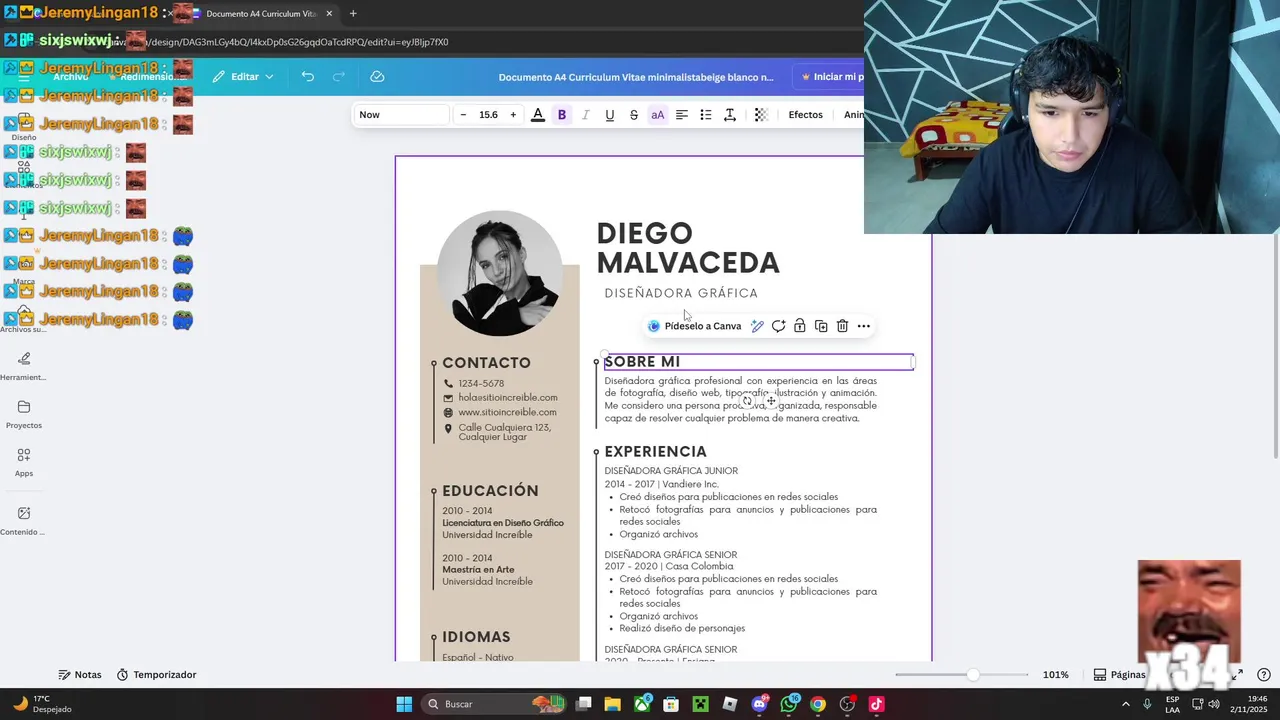The image size is (1280, 720).
Task: Select the CONTACTO heading
Action: pyautogui.click(x=486, y=363)
